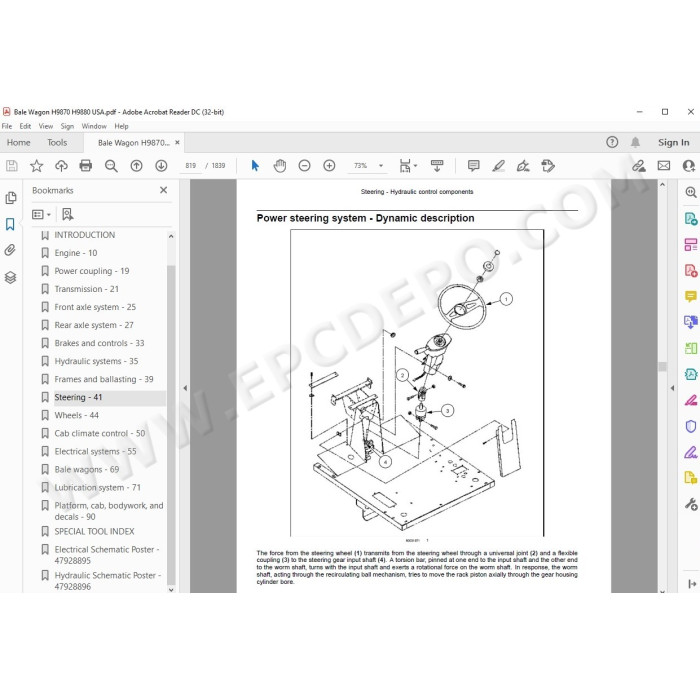700x700 pixels.
Task: Open the Window menu
Action: [94, 126]
